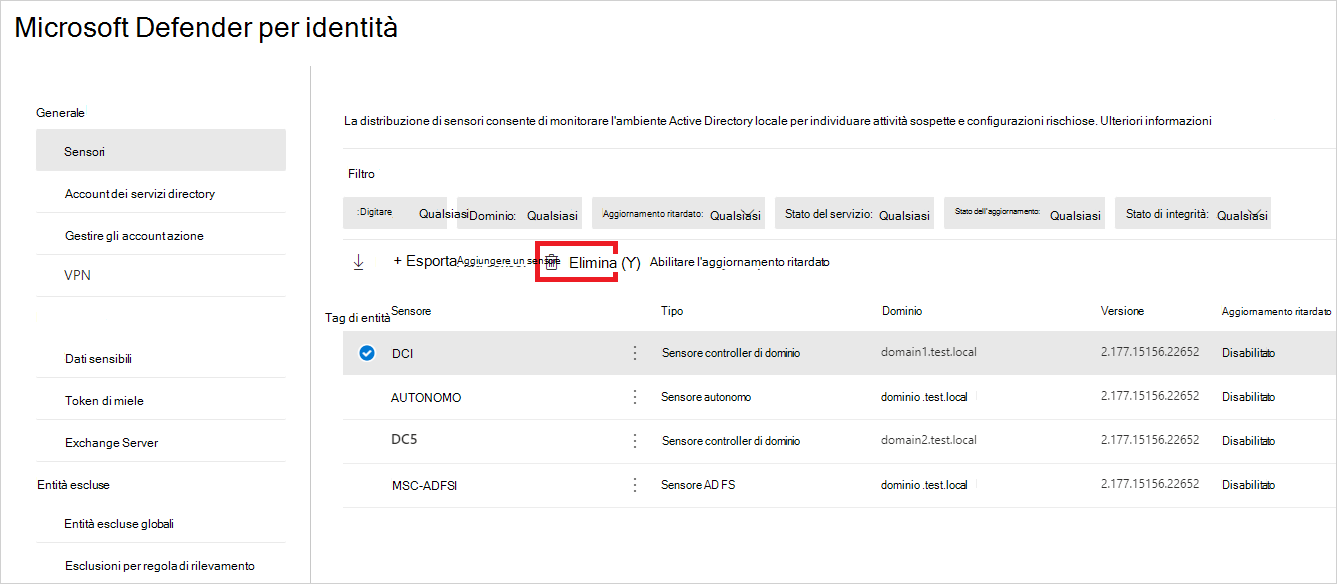Uncheck the DCI row checkbox

(367, 353)
